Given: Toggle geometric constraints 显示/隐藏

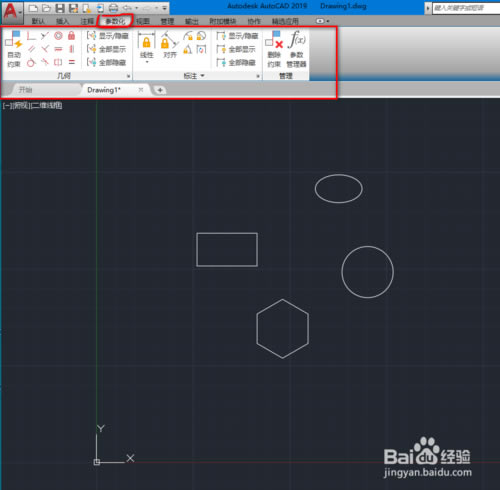Looking at the screenshot, I should (x=107, y=35).
